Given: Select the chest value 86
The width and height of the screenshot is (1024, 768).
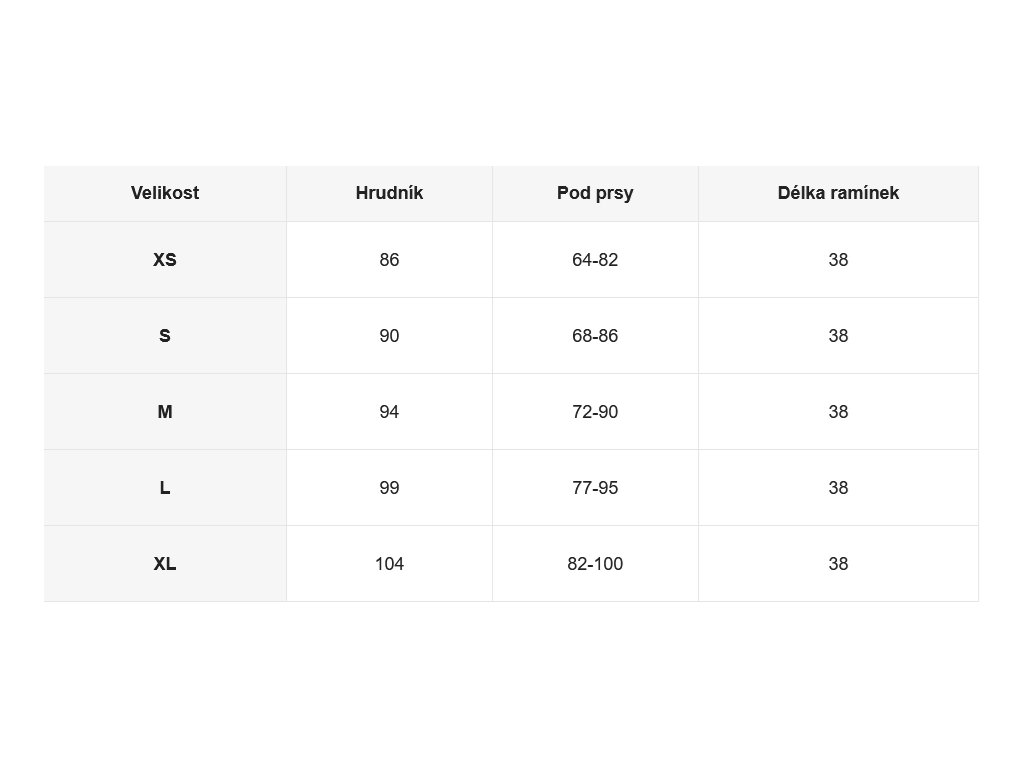Looking at the screenshot, I should coord(389,260).
